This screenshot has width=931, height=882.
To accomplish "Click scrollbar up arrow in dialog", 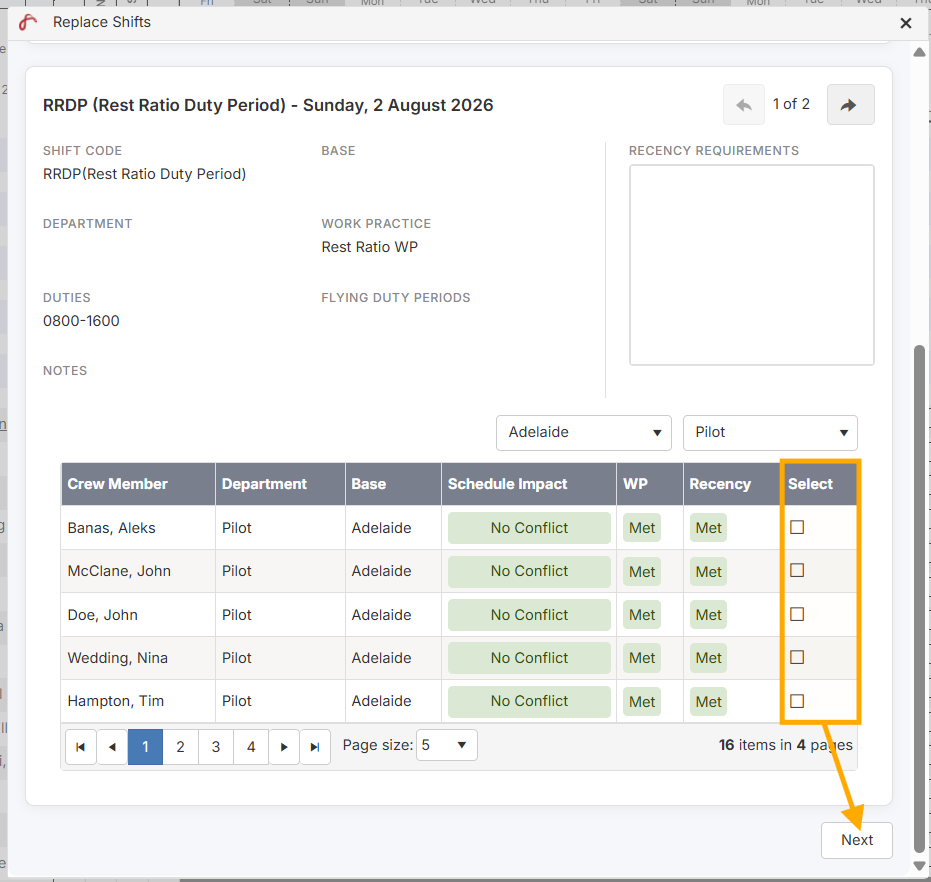I will click(919, 52).
